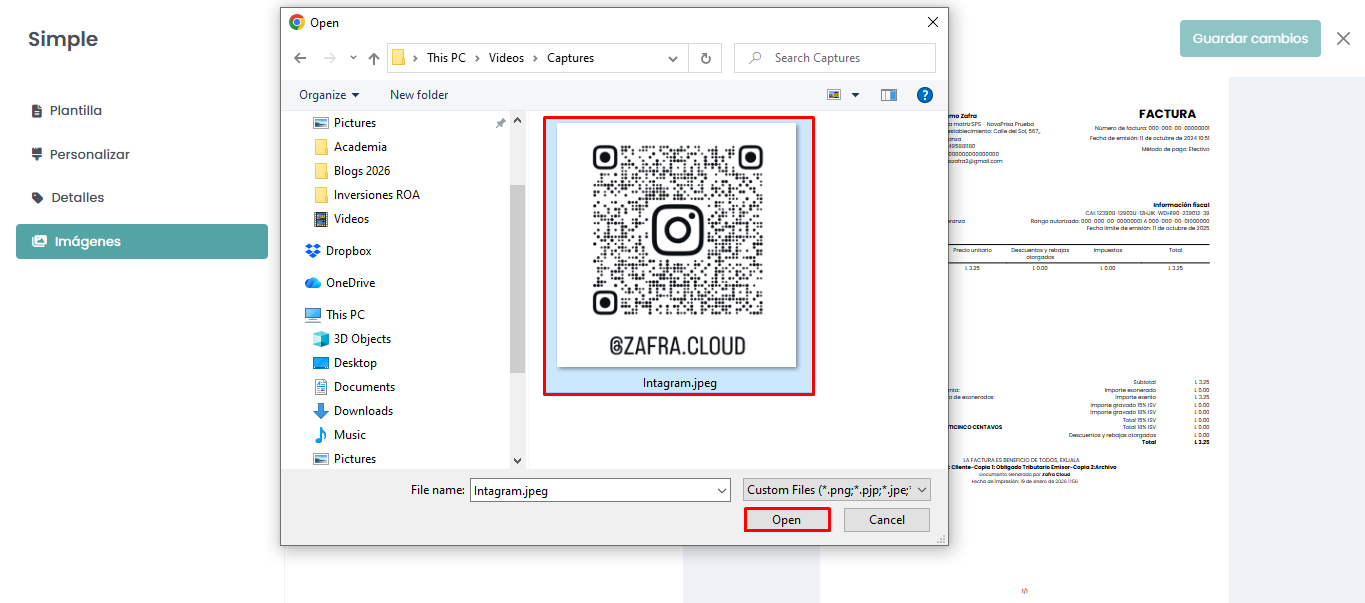Select OneDrive in navigation pane
This screenshot has height=603, width=1365.
(350, 283)
